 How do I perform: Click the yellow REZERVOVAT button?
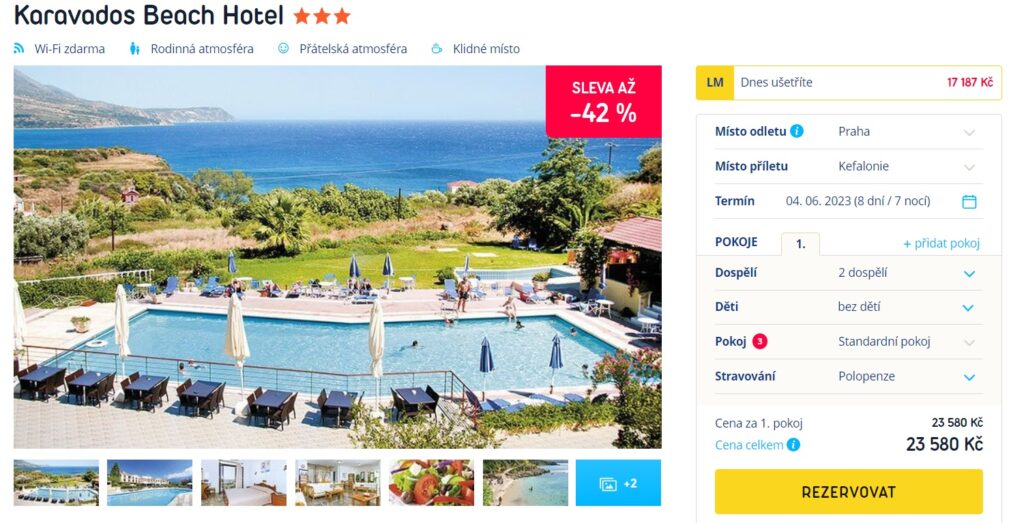click(x=848, y=492)
